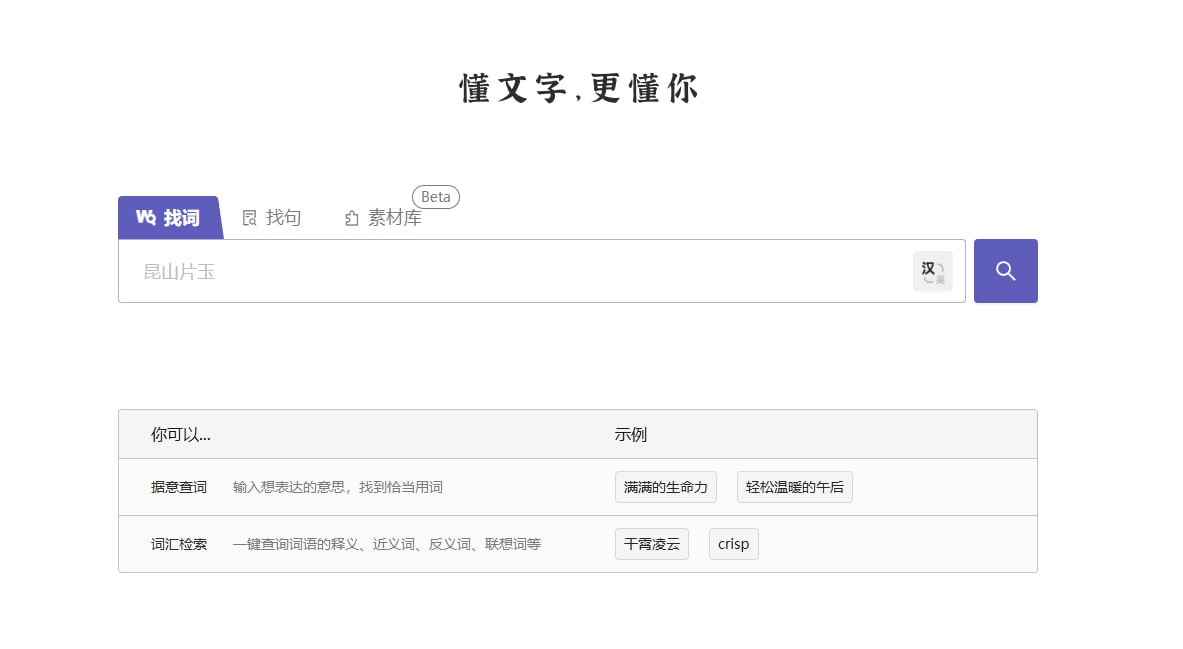Try the example 满满的生命力
This screenshot has width=1183, height=649.
coord(665,488)
